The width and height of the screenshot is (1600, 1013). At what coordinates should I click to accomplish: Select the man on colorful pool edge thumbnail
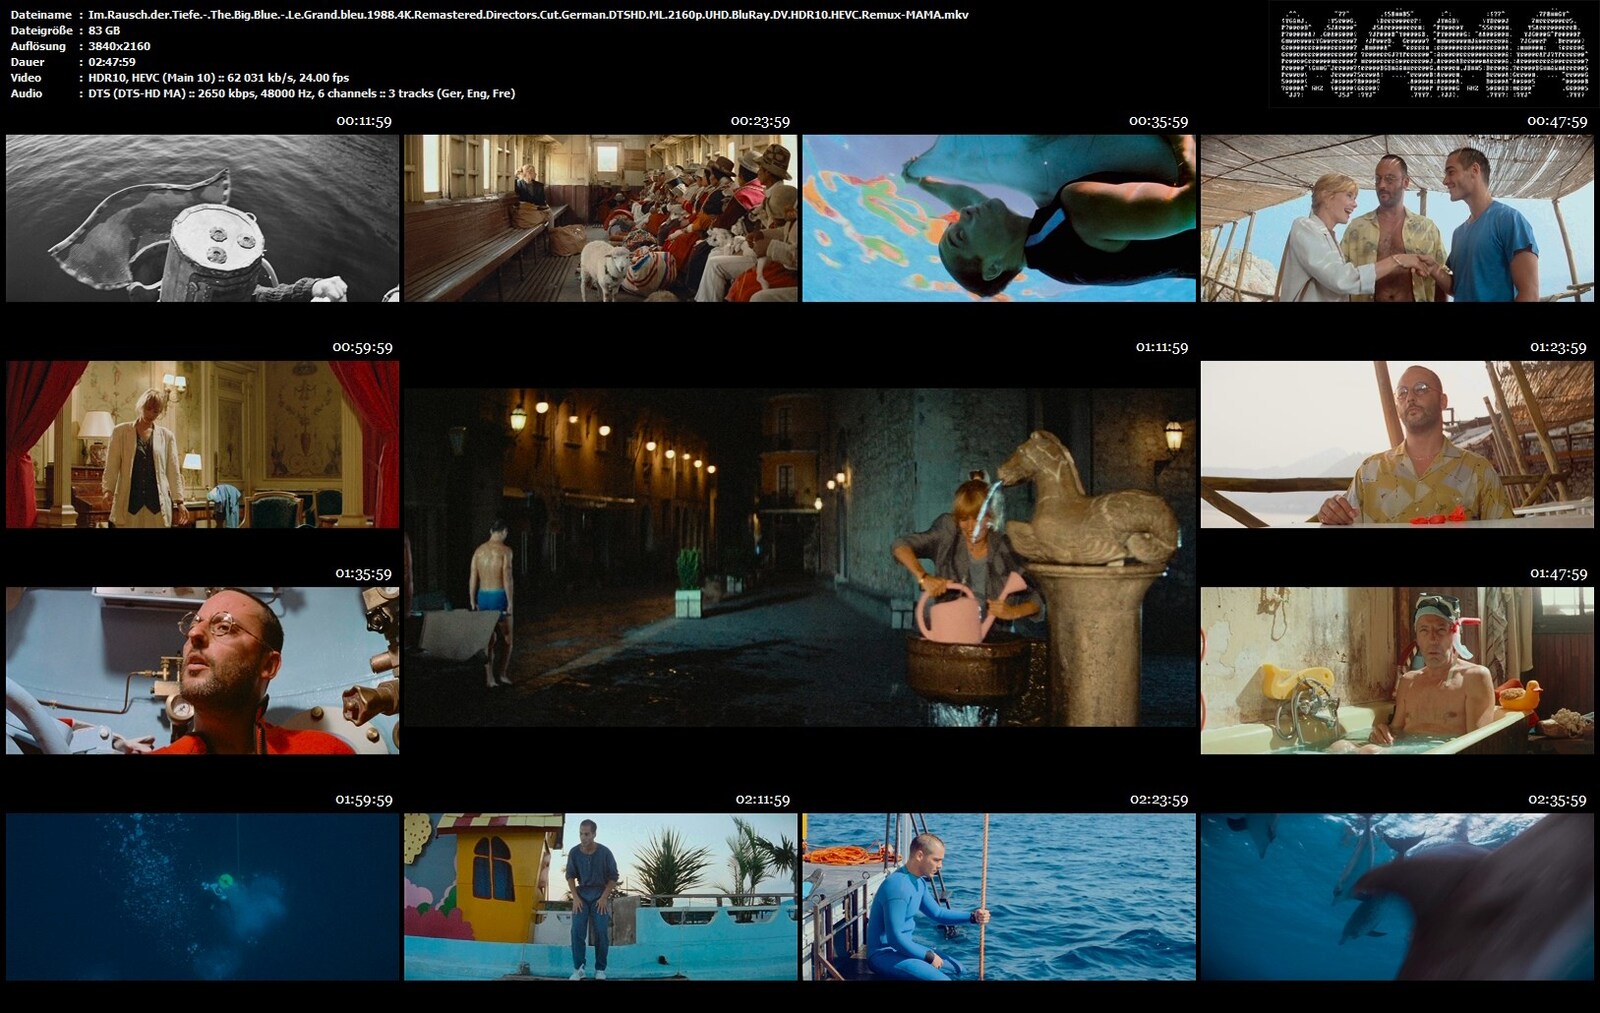click(x=600, y=896)
